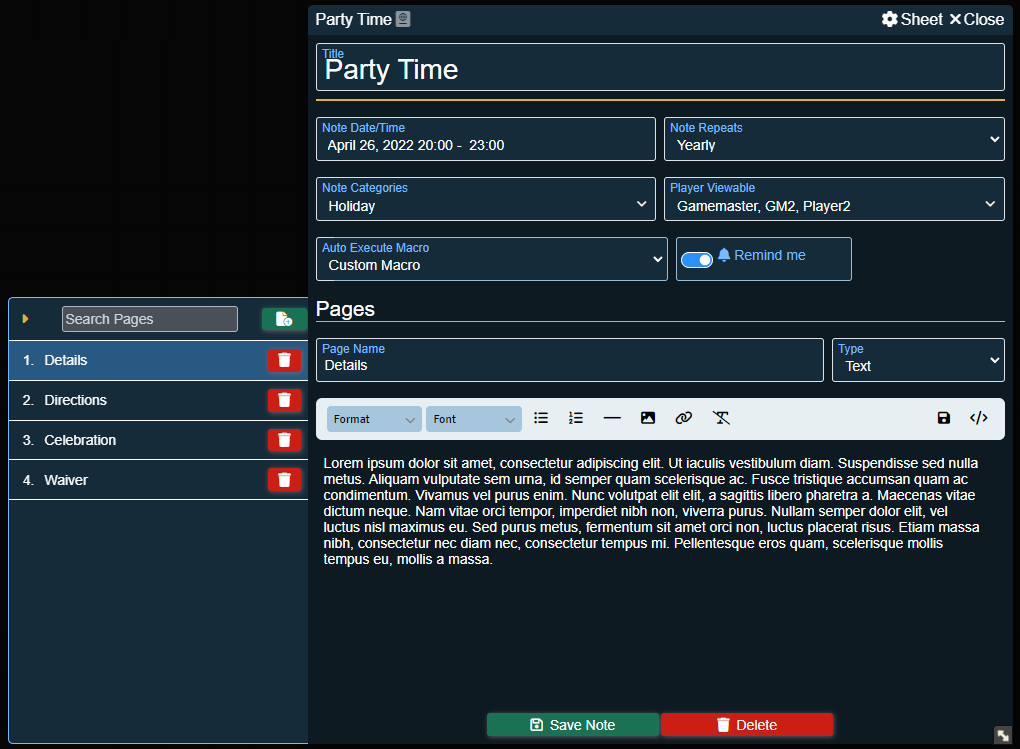This screenshot has height=749, width=1020.
Task: Click the editor save disk icon
Action: 944,418
